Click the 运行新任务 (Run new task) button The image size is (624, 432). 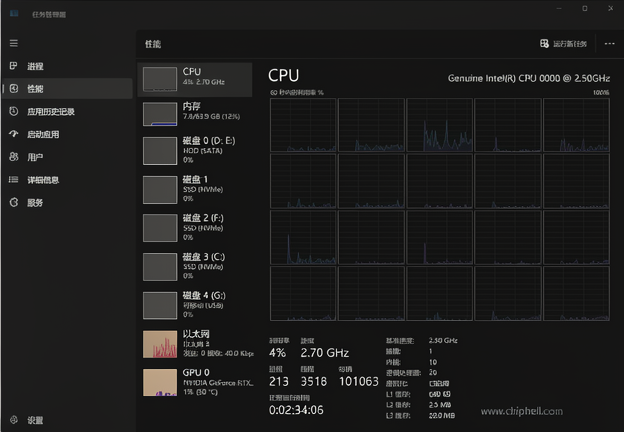click(x=563, y=44)
